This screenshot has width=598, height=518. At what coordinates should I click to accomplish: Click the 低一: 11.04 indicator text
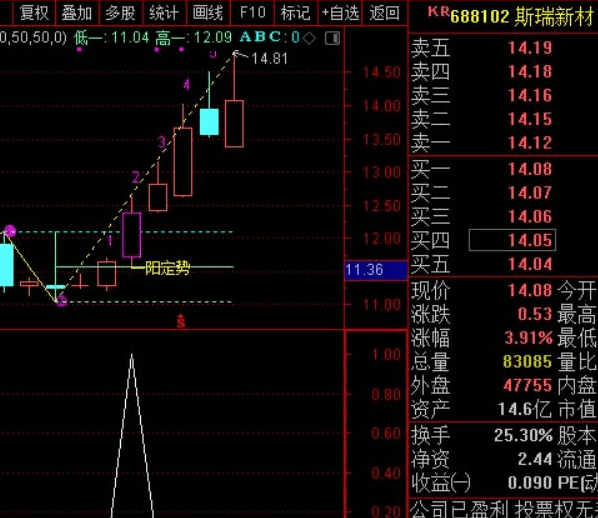click(x=111, y=38)
